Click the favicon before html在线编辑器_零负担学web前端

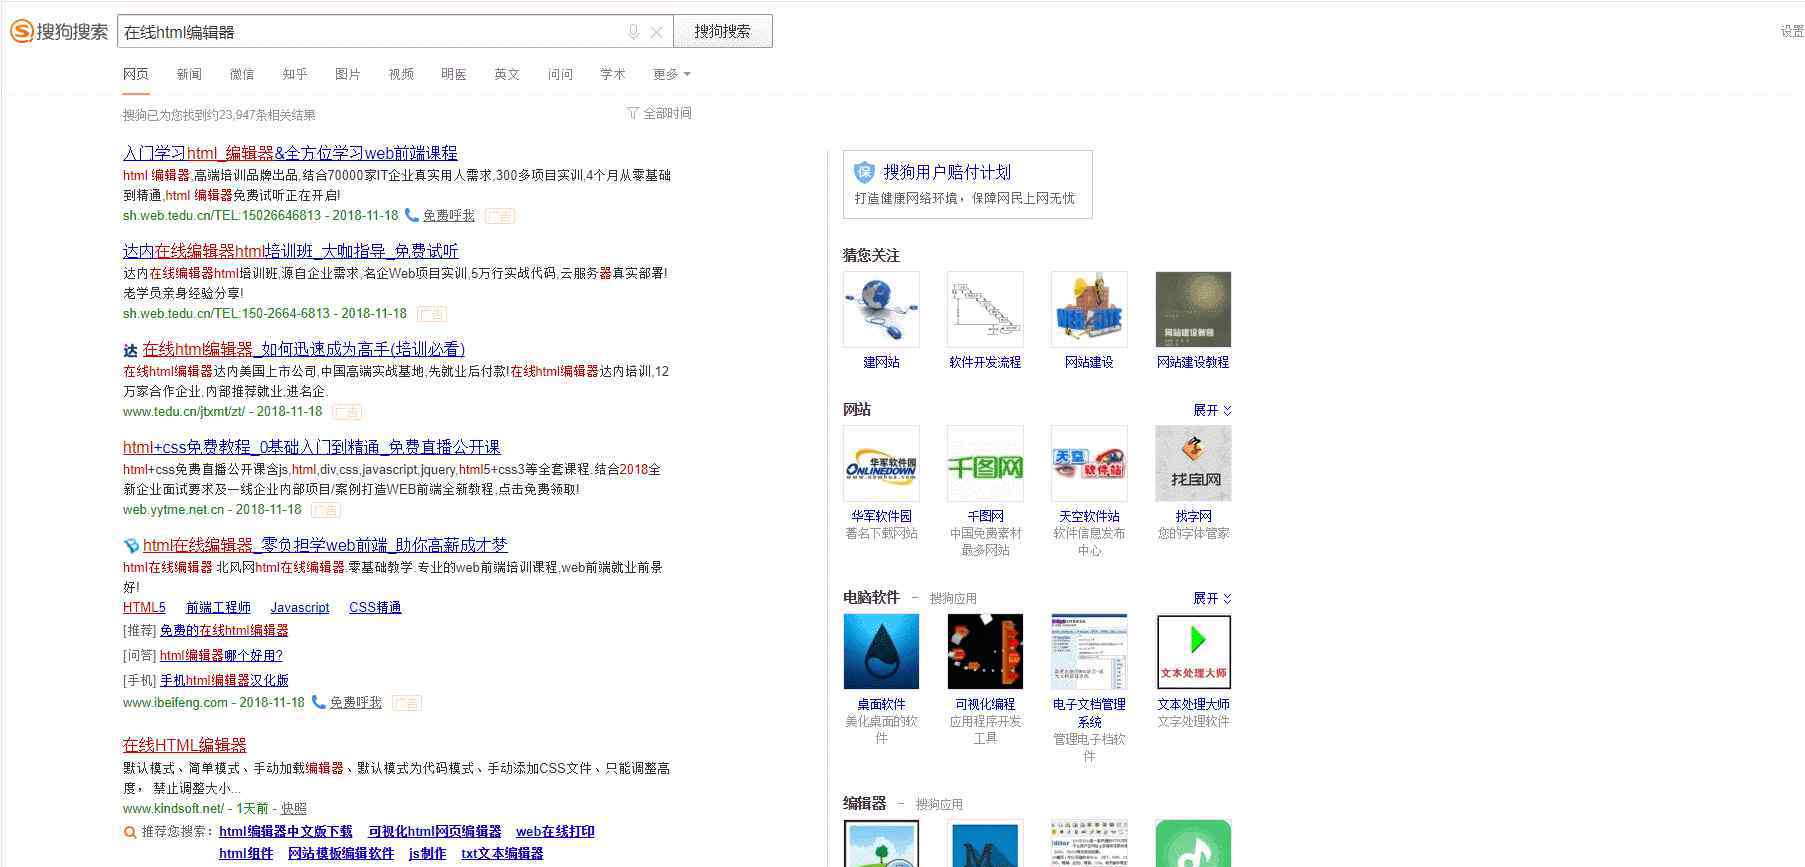130,546
